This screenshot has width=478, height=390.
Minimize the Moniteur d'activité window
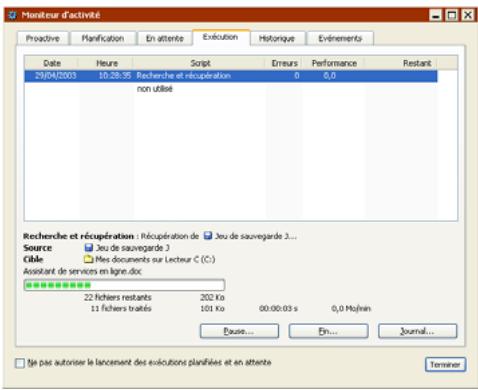[x=436, y=15]
